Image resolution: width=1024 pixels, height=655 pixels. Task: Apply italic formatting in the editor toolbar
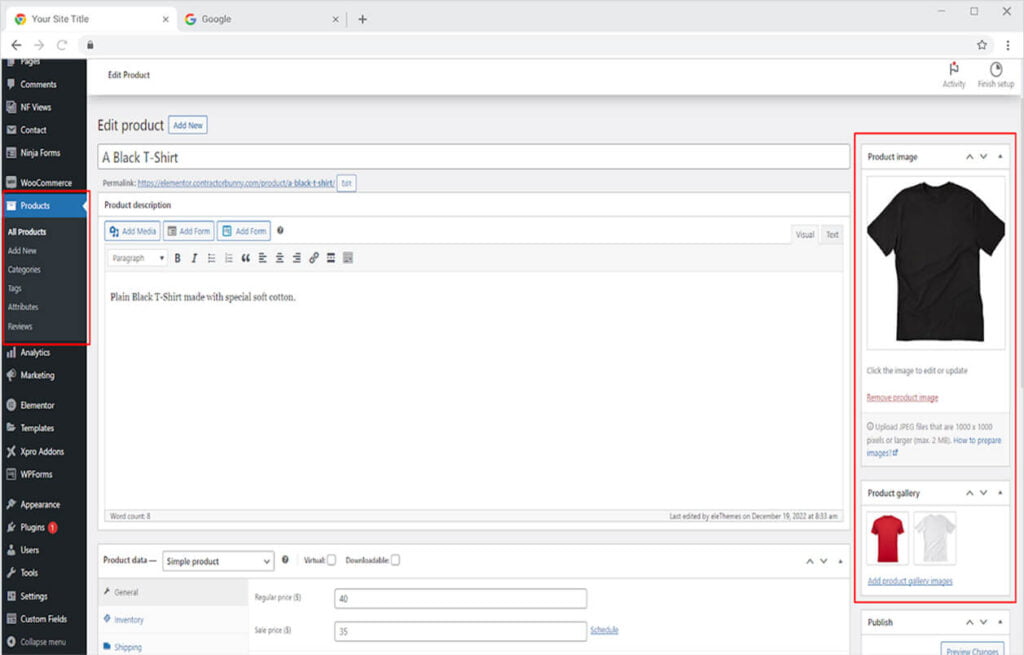point(194,258)
